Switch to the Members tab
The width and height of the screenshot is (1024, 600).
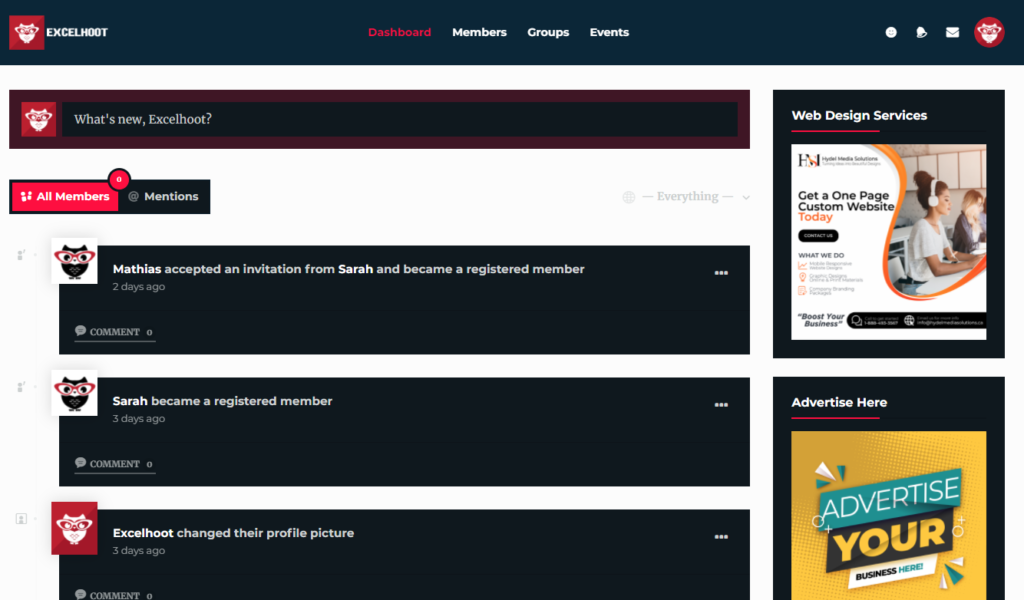(479, 31)
